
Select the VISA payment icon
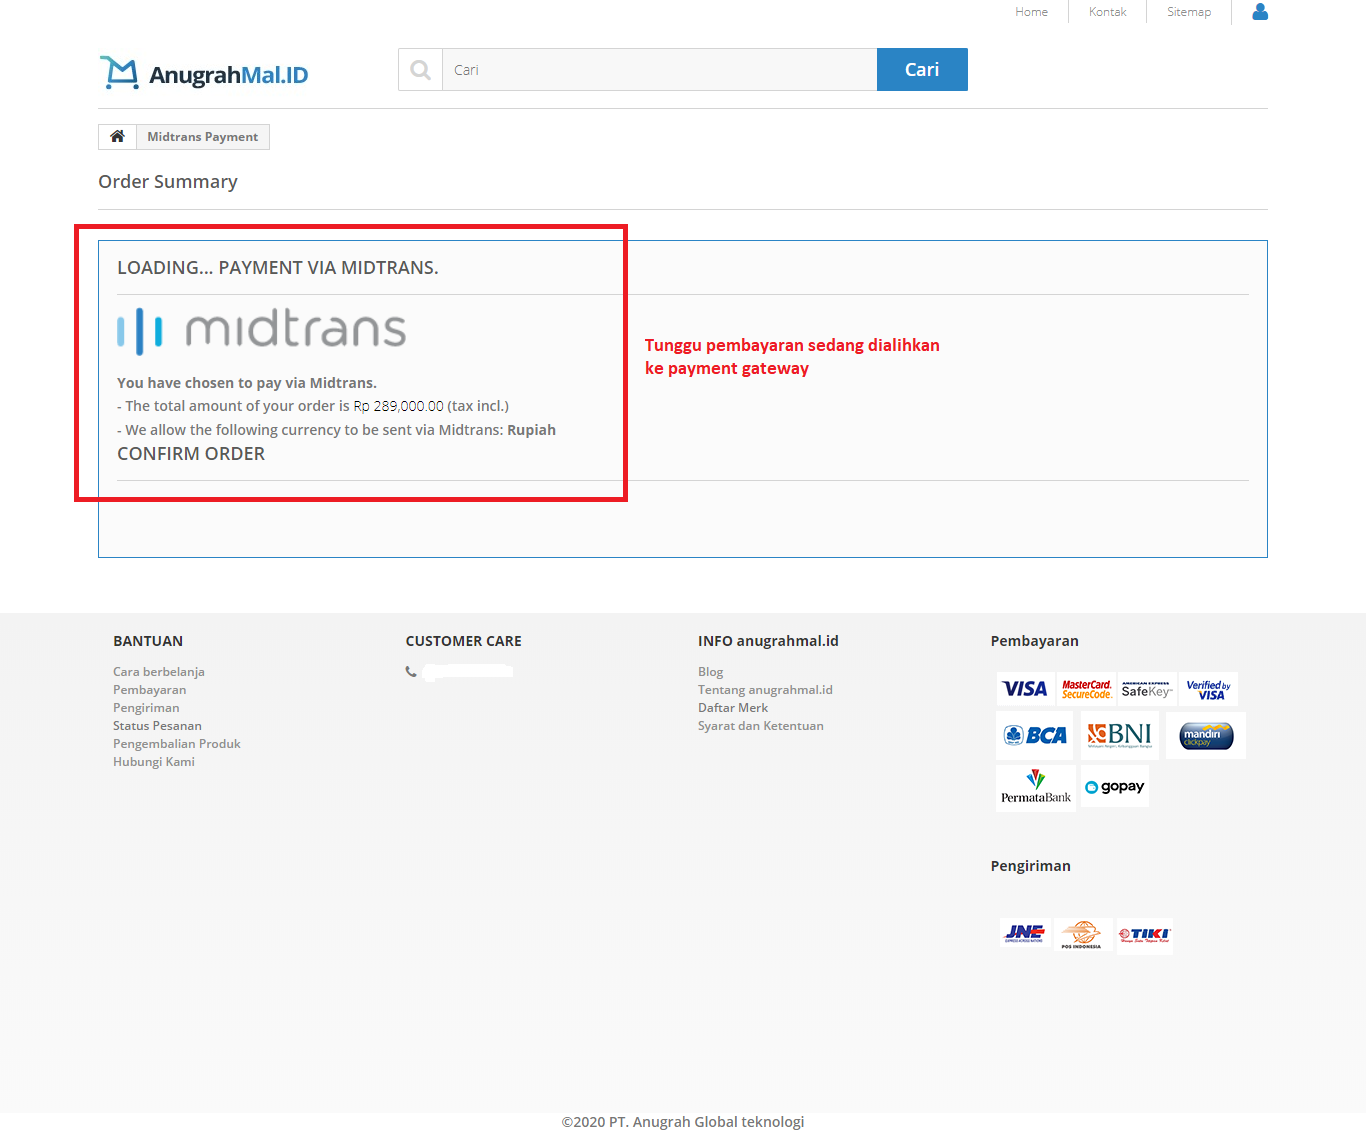(x=1024, y=689)
